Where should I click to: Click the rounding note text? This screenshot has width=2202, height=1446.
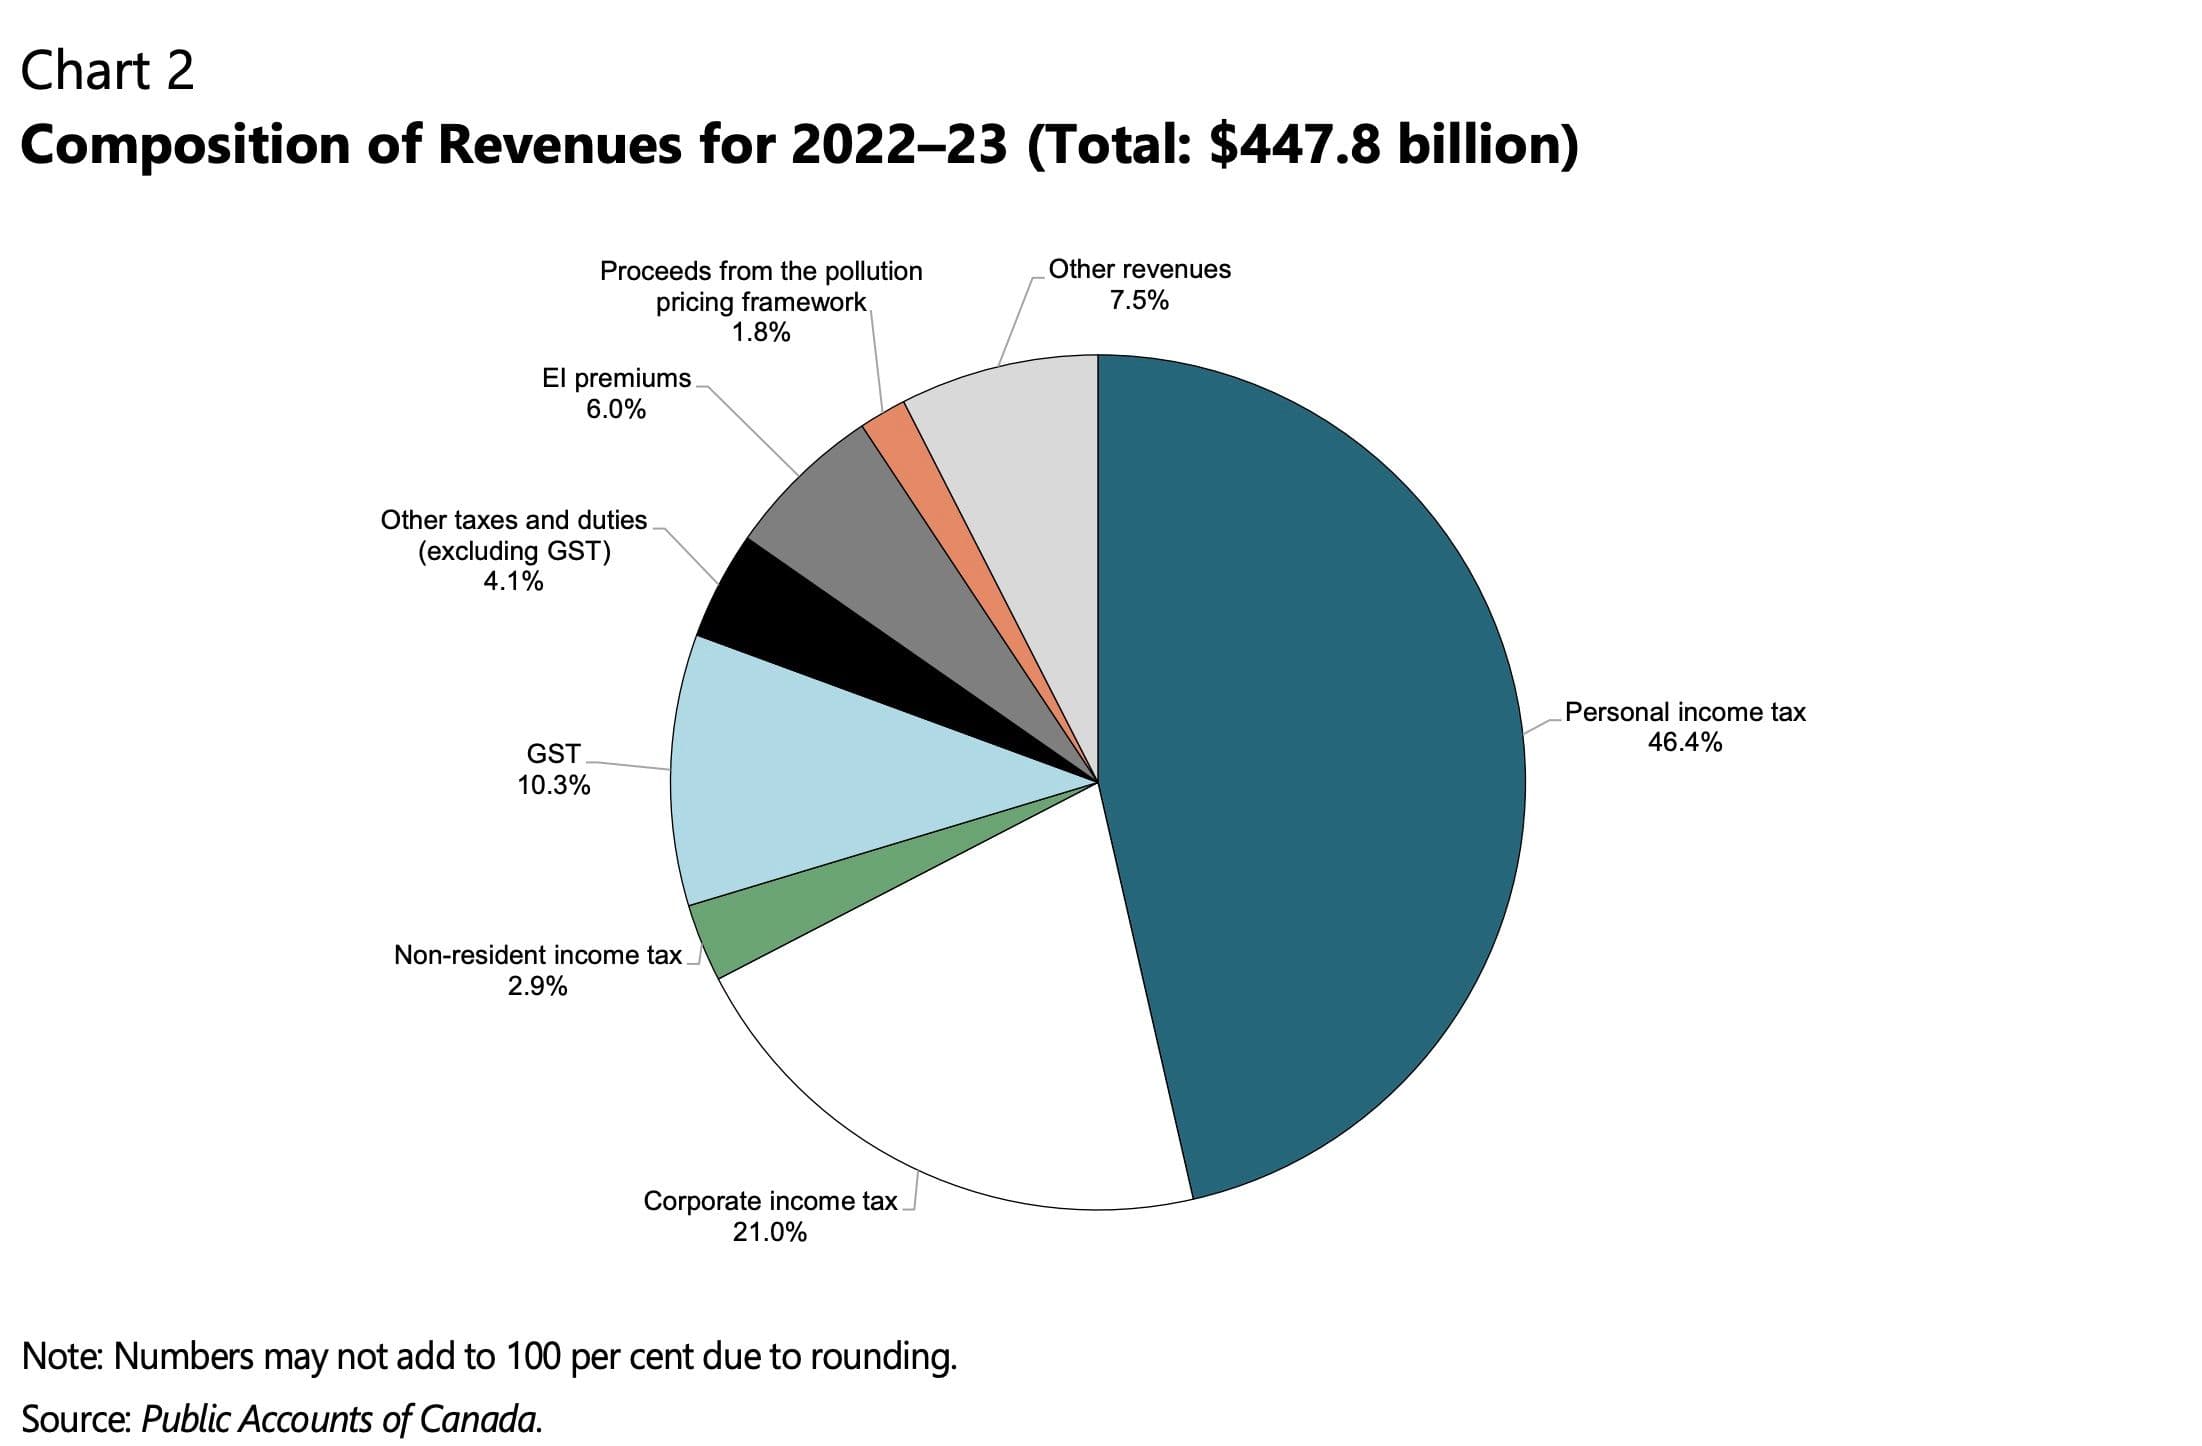[x=489, y=1357]
